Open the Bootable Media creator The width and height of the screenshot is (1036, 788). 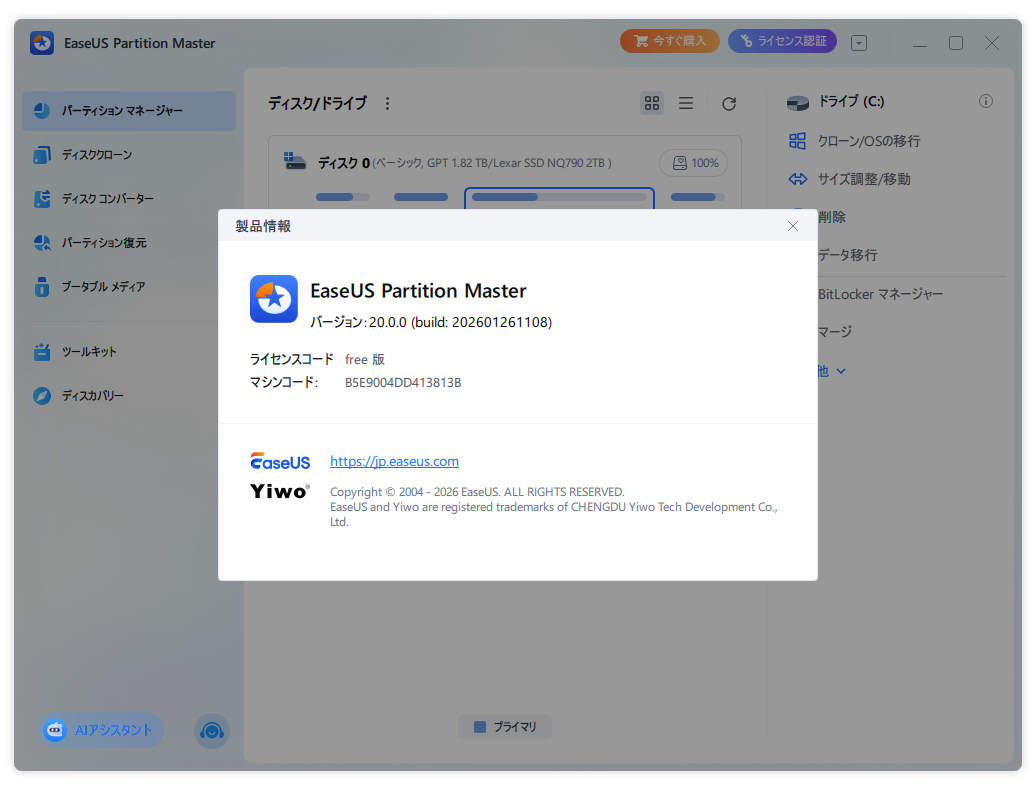104,287
